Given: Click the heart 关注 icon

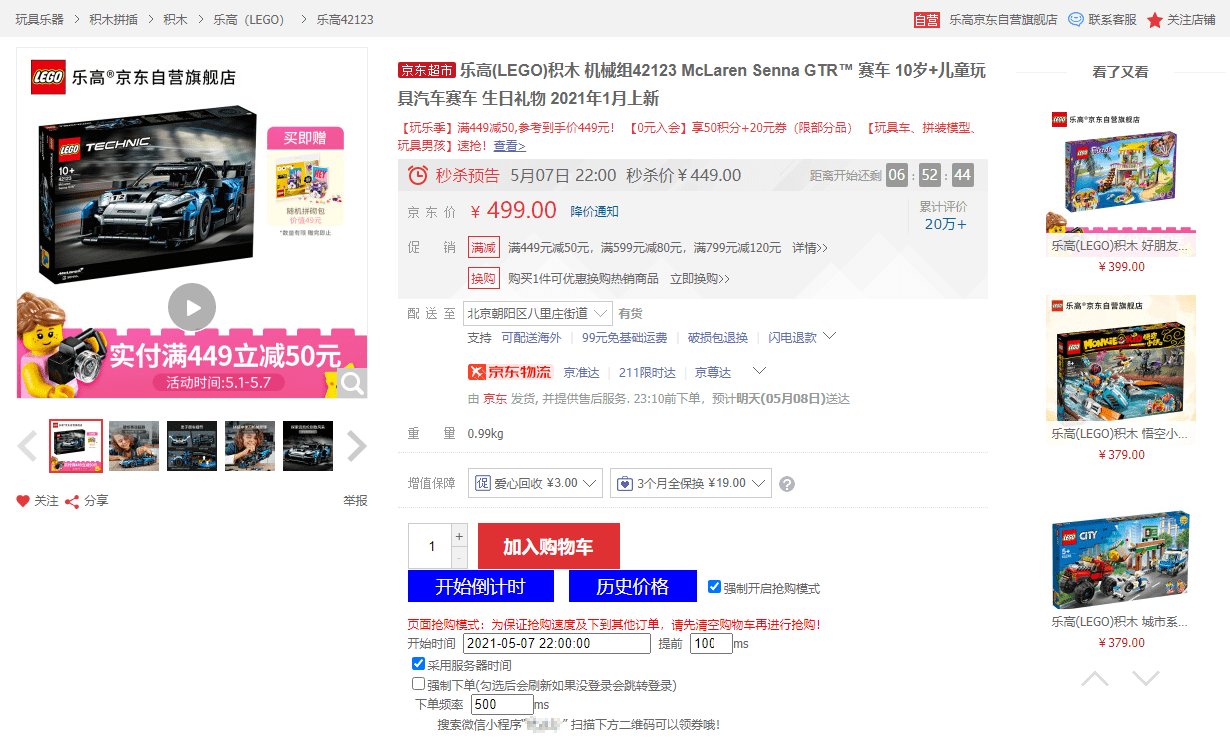Looking at the screenshot, I should 23,501.
